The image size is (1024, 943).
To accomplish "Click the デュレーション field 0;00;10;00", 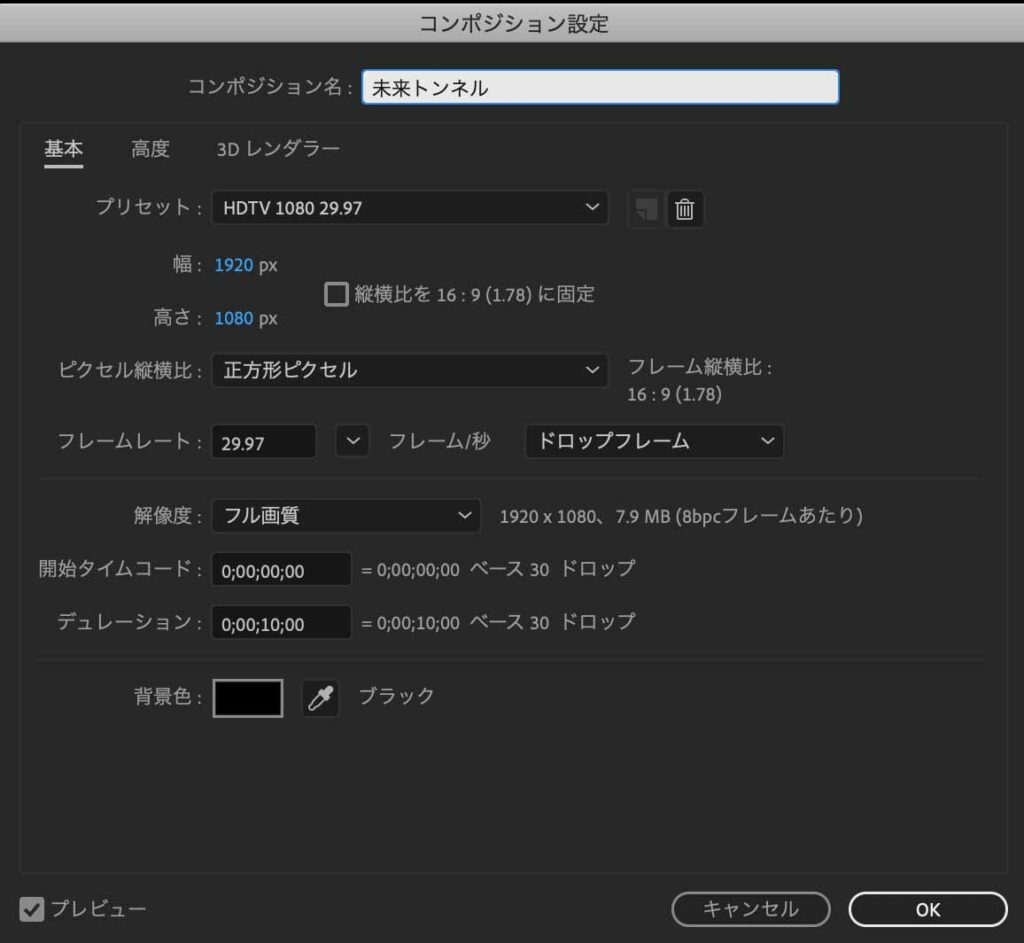I will (281, 623).
